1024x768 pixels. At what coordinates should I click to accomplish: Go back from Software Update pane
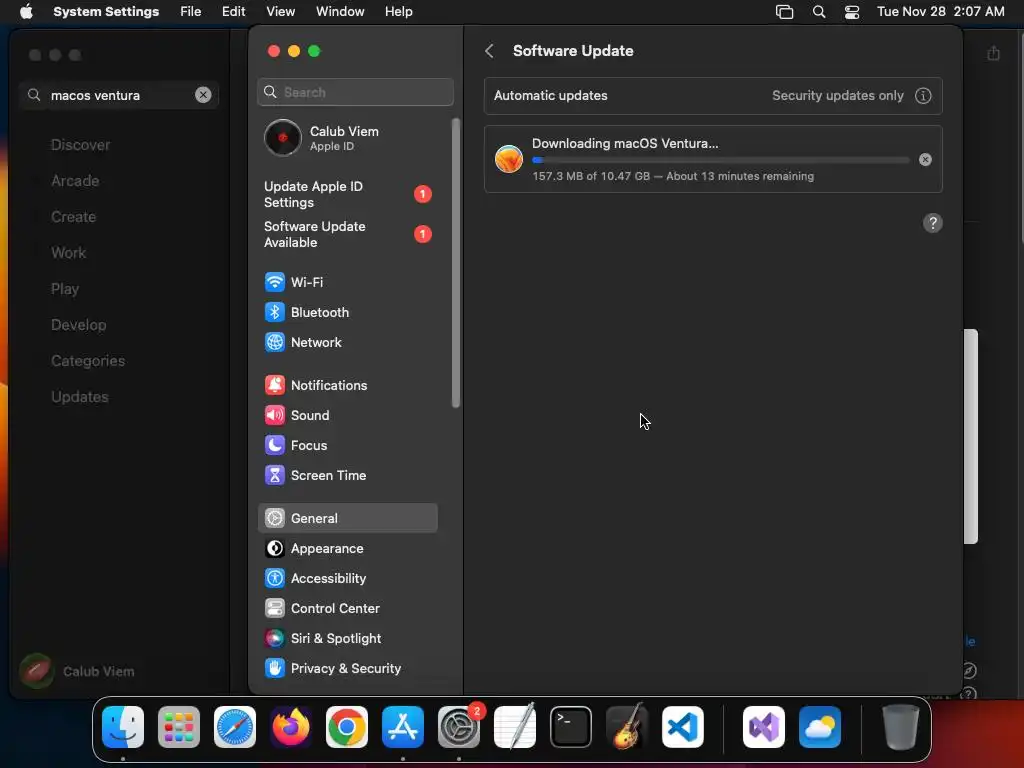tap(490, 51)
